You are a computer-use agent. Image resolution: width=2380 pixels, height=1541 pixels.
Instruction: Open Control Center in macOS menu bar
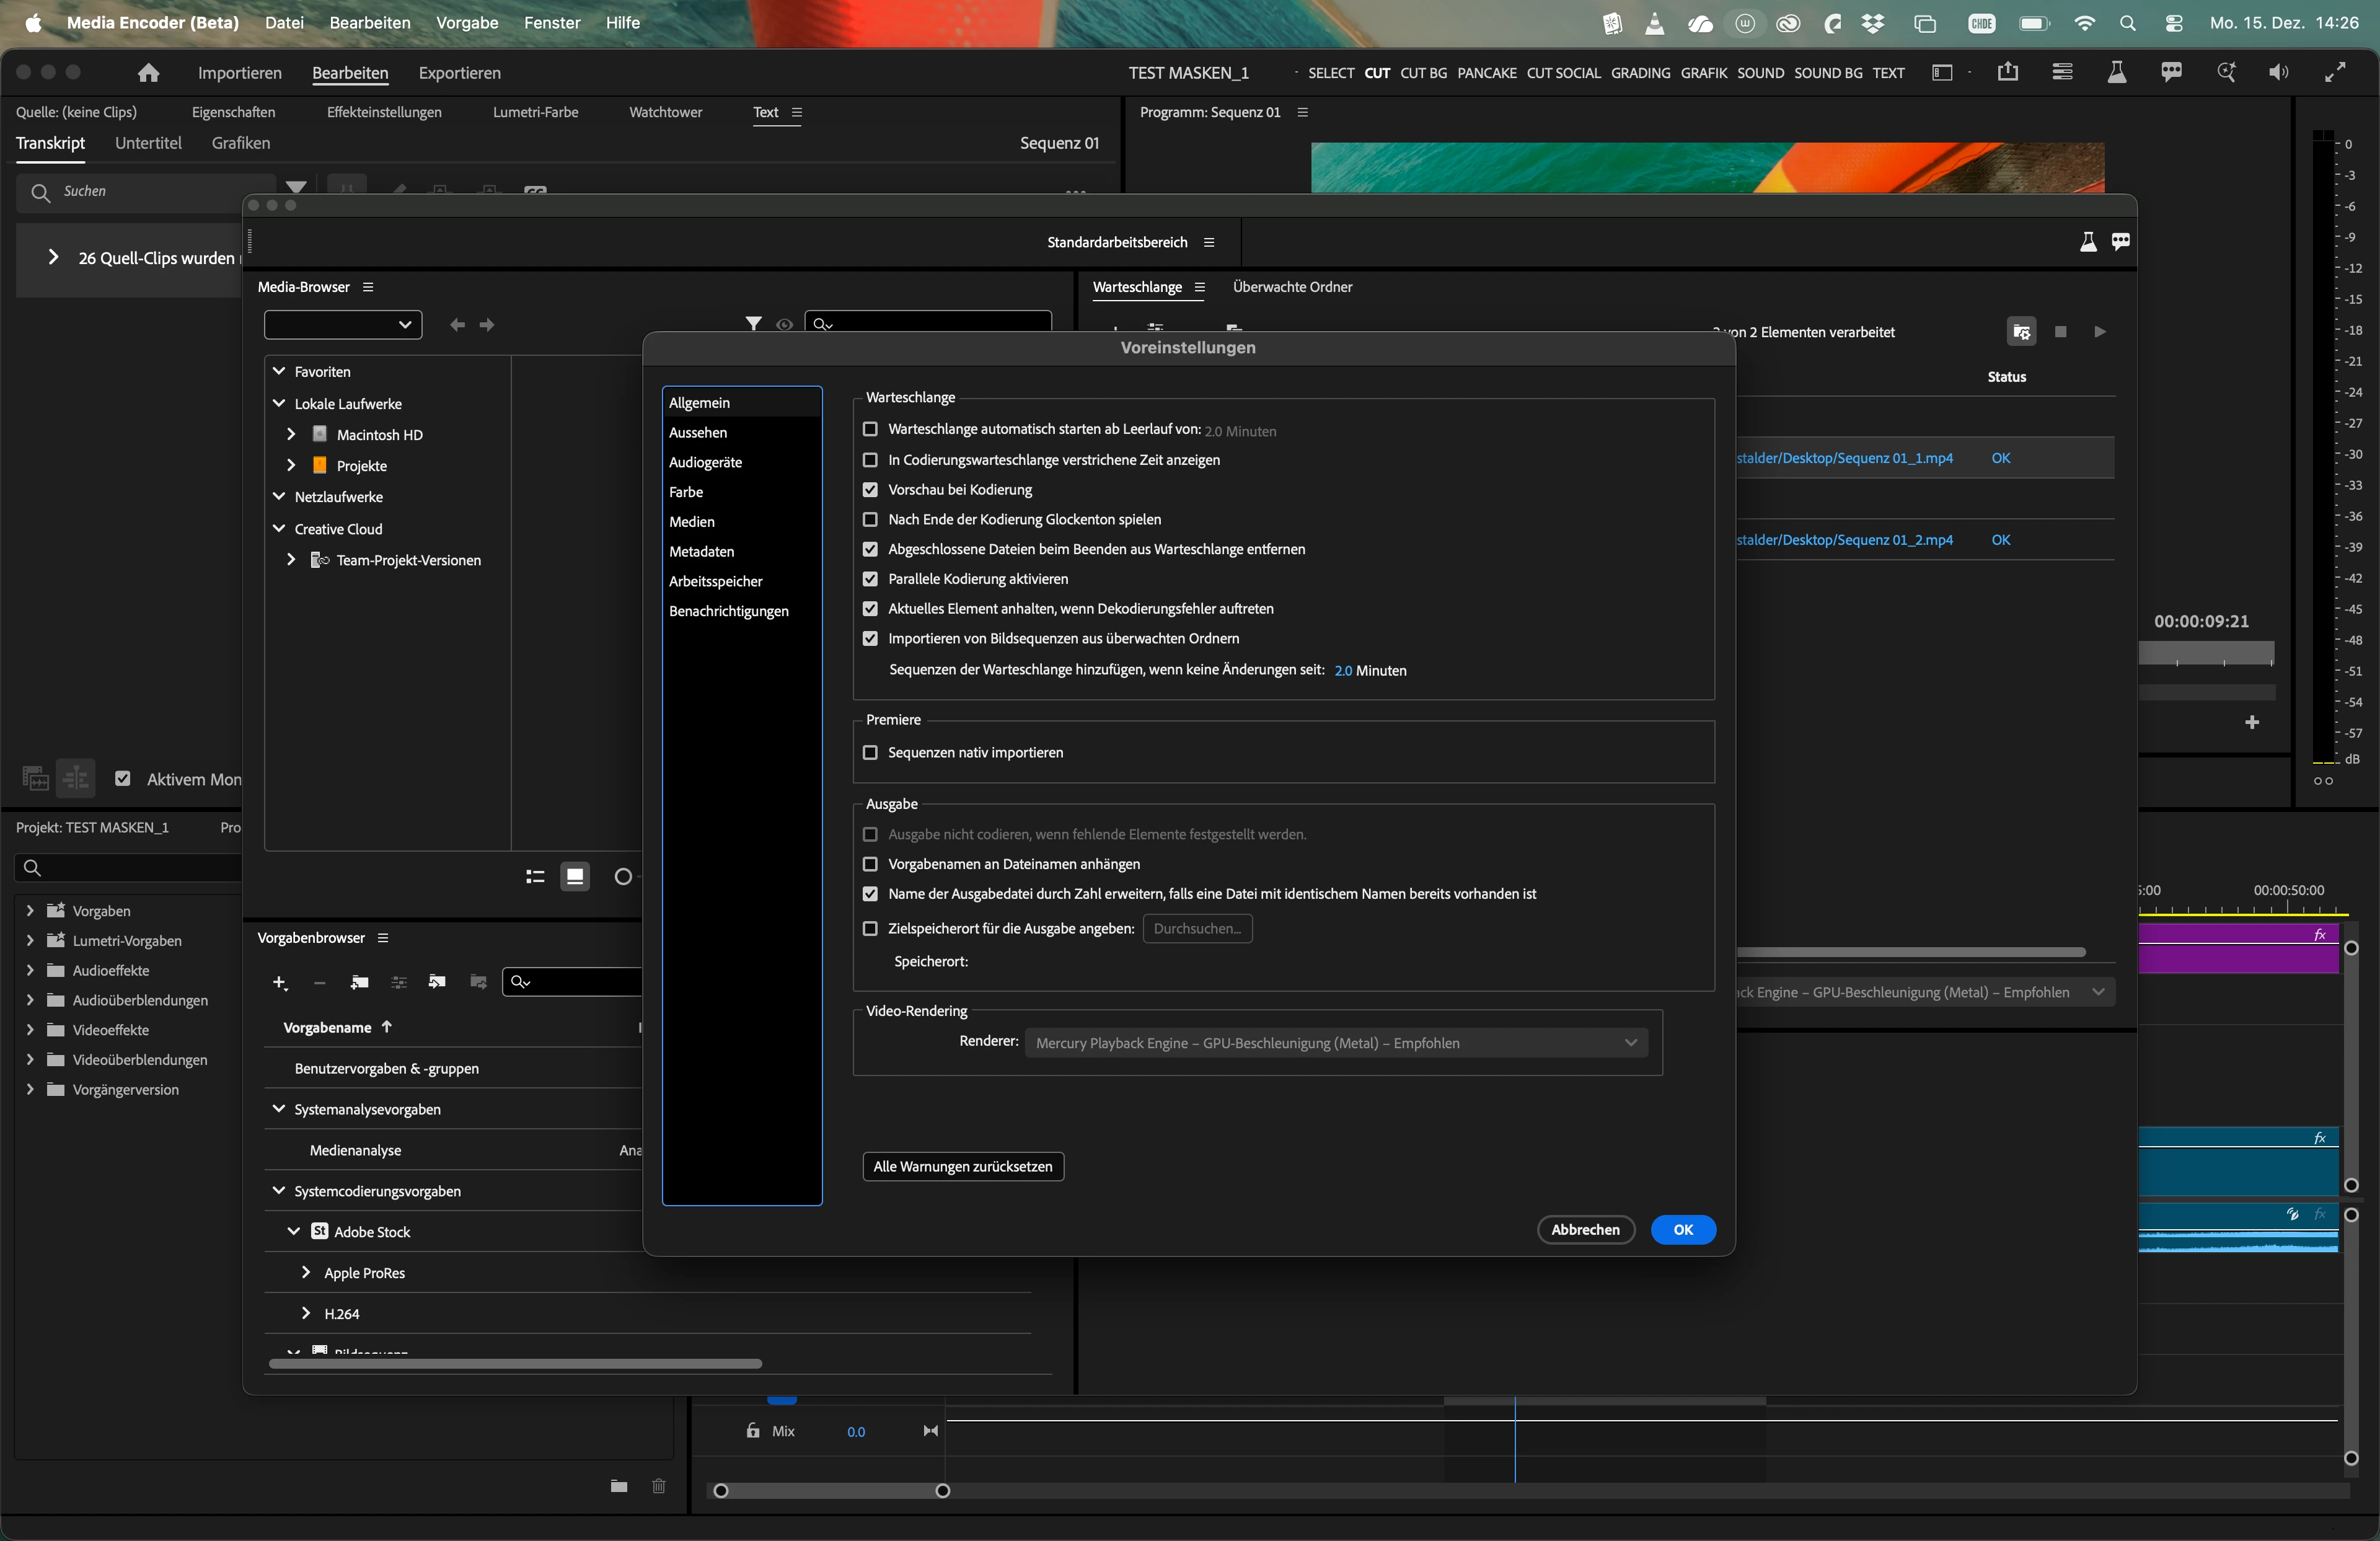click(x=2173, y=23)
